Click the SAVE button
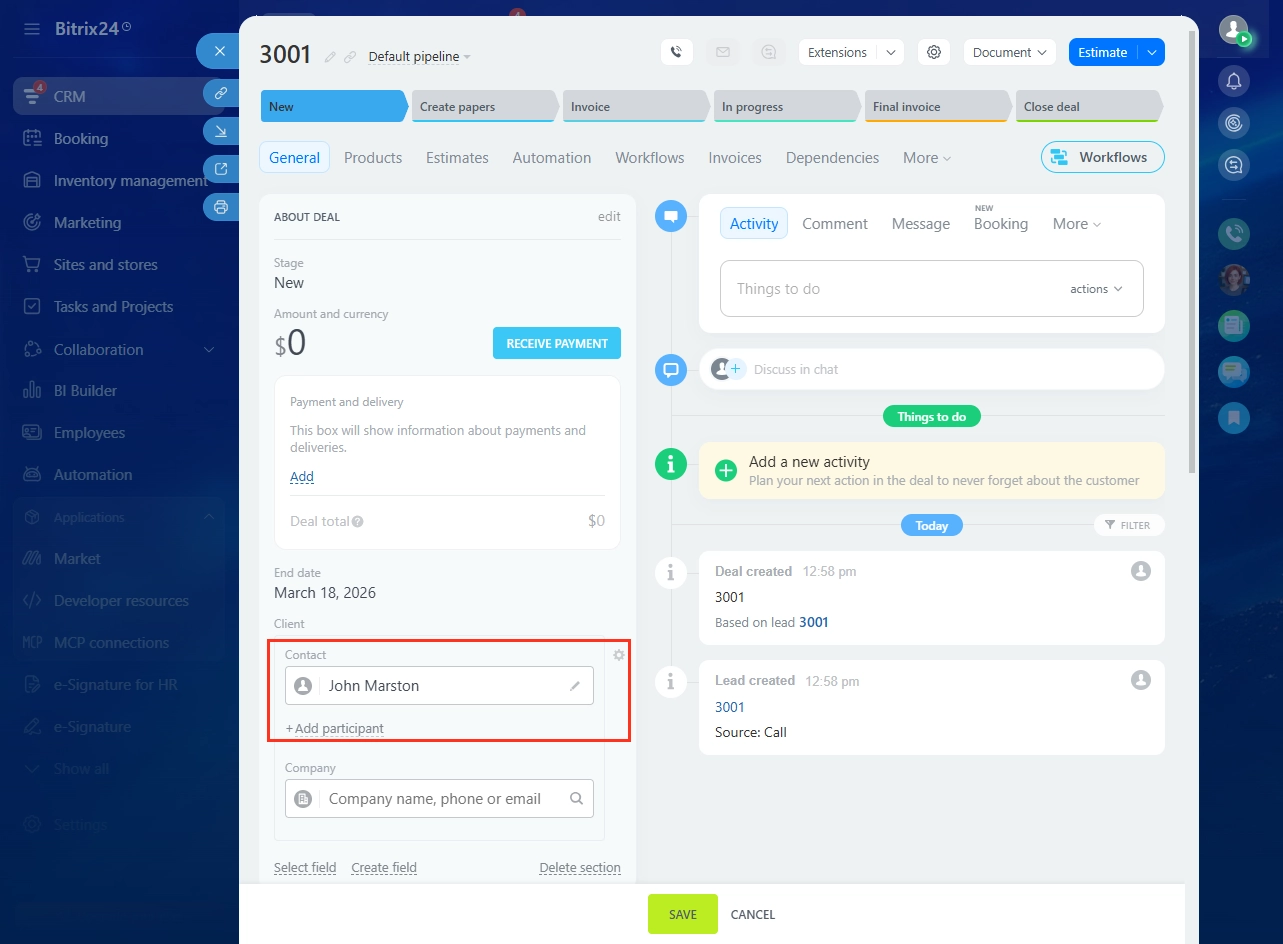 click(x=683, y=914)
